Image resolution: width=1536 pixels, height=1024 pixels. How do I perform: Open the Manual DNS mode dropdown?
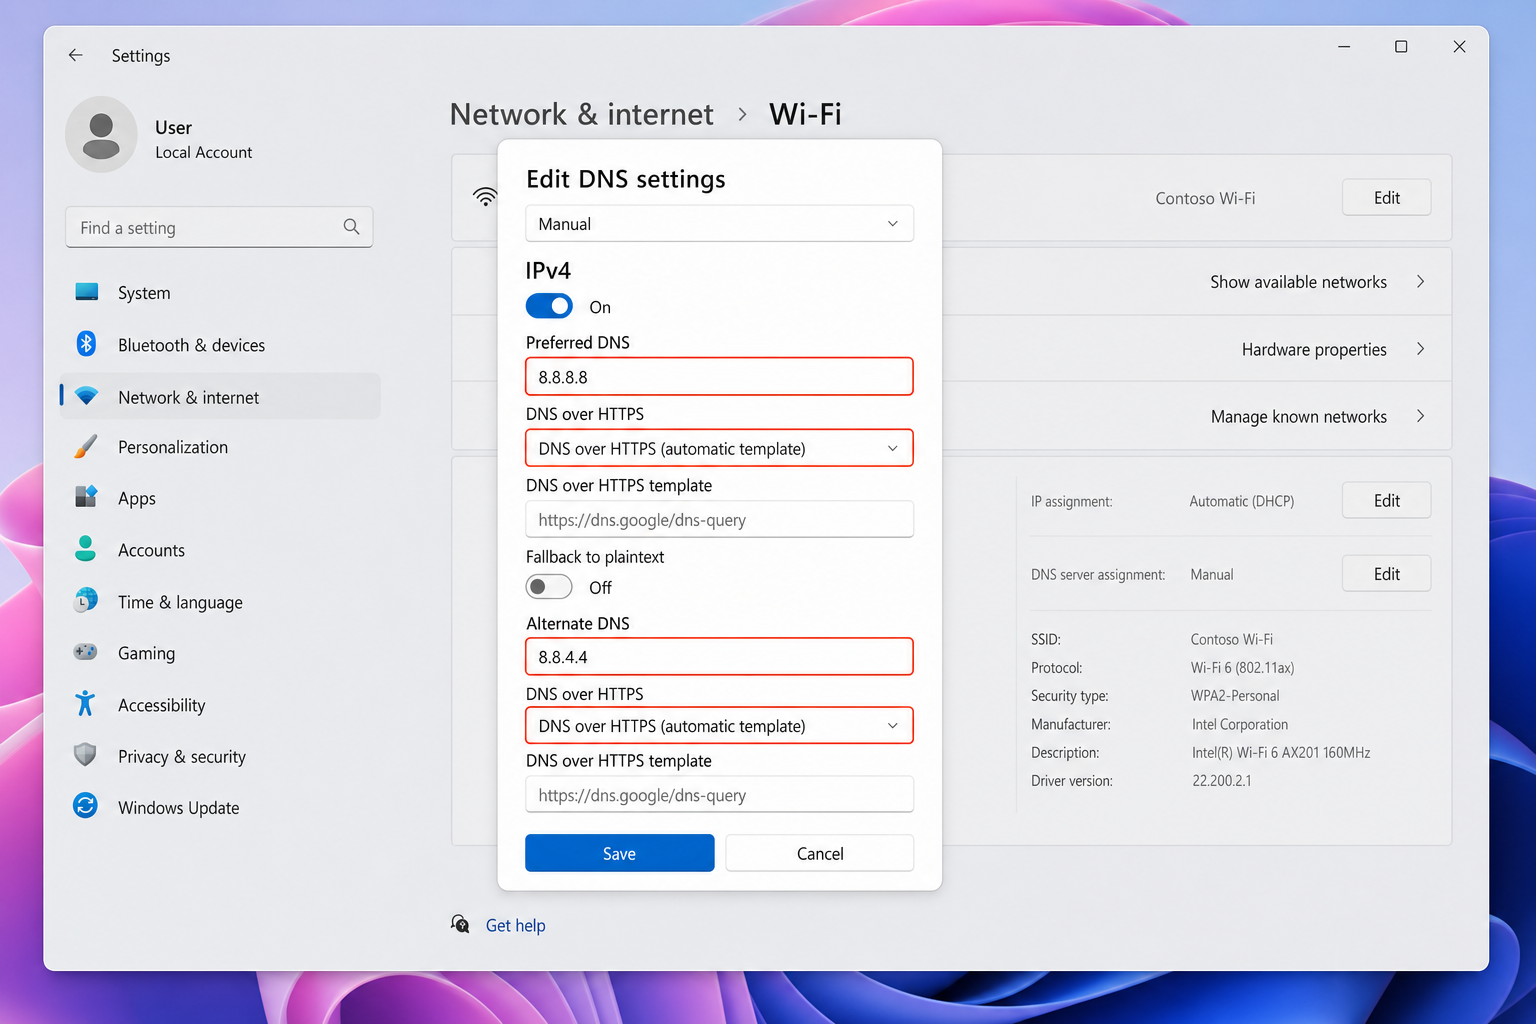[719, 224]
